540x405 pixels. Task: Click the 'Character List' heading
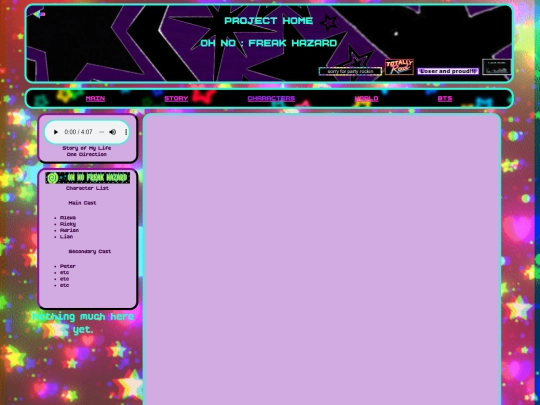pyautogui.click(x=87, y=188)
